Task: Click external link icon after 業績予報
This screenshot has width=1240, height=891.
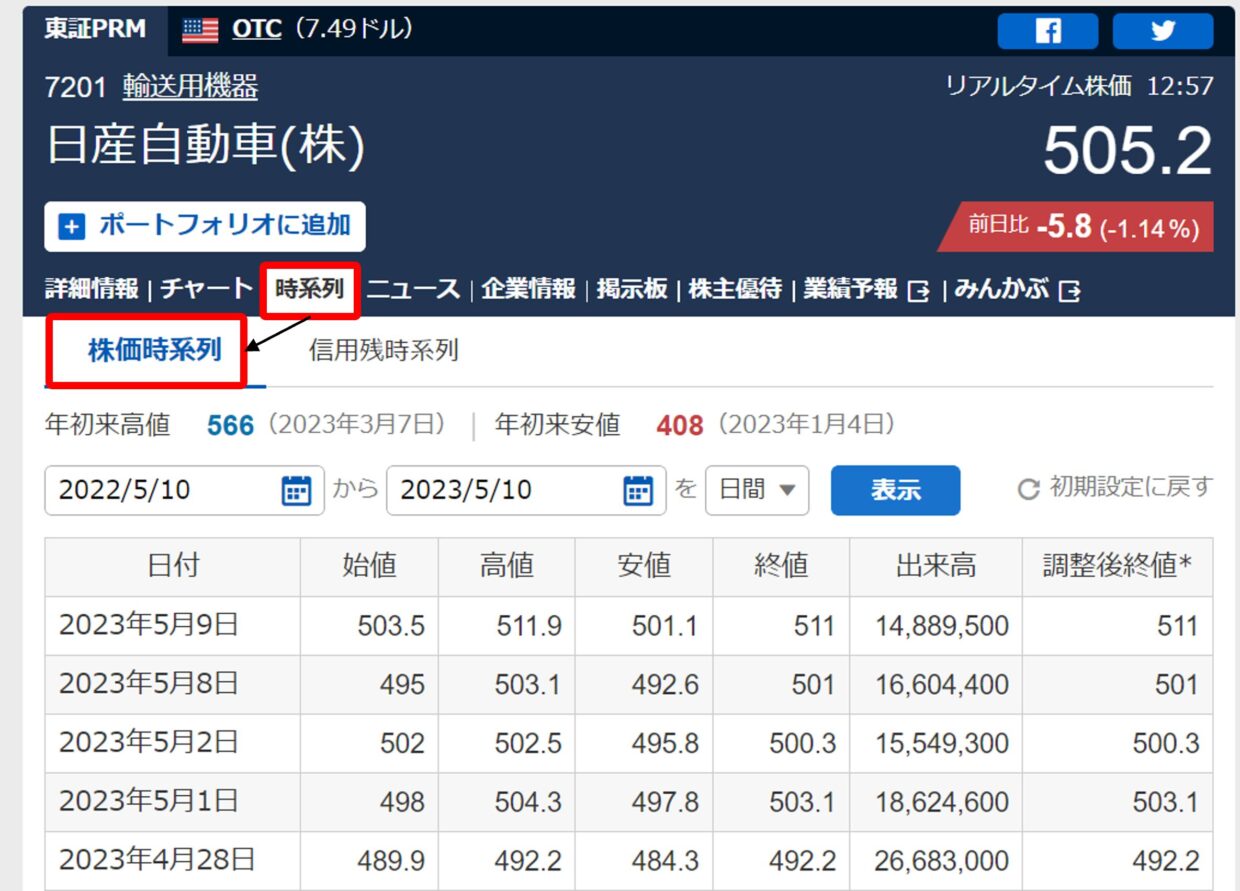Action: tap(918, 291)
